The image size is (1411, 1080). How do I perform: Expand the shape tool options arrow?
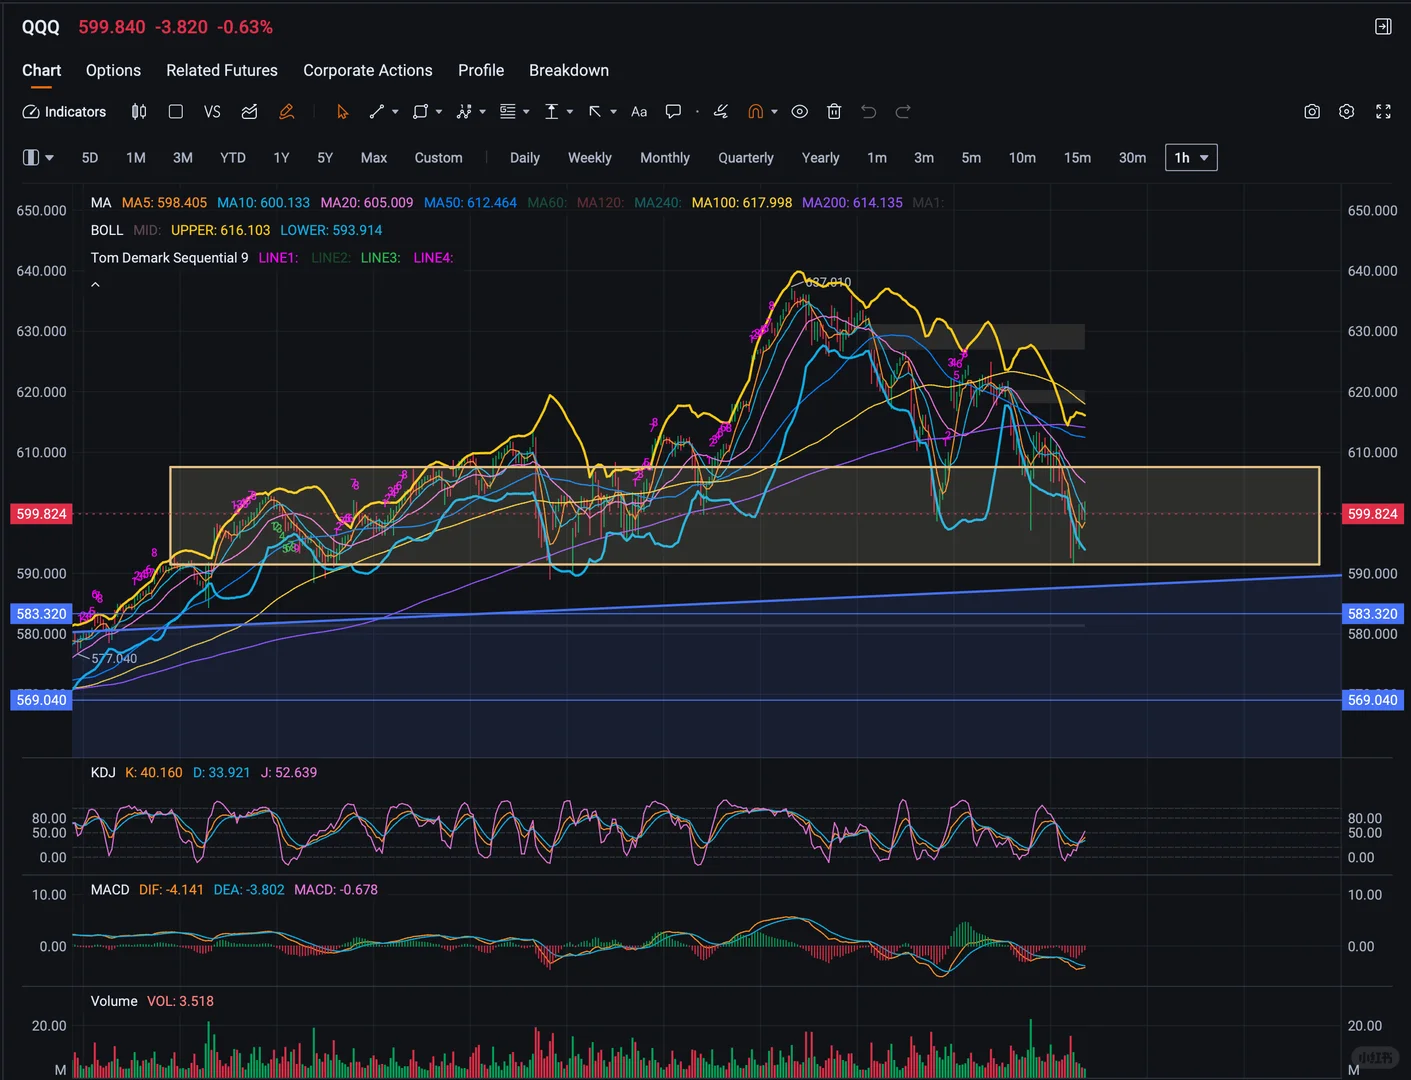[439, 112]
